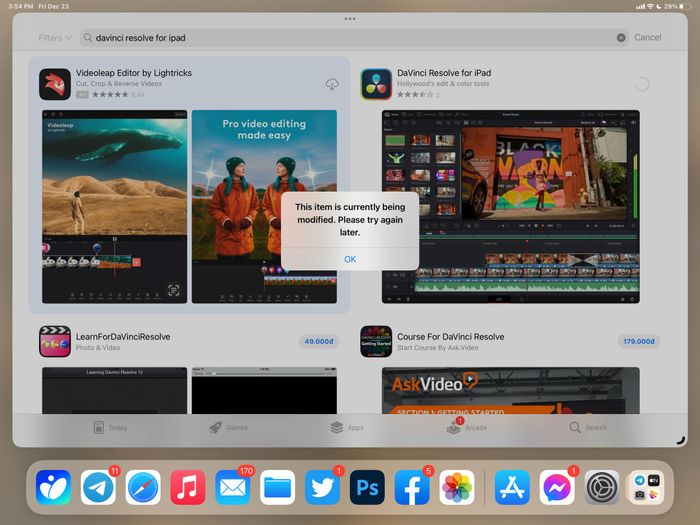Switch to the Apps tab
The width and height of the screenshot is (700, 525).
[347, 427]
